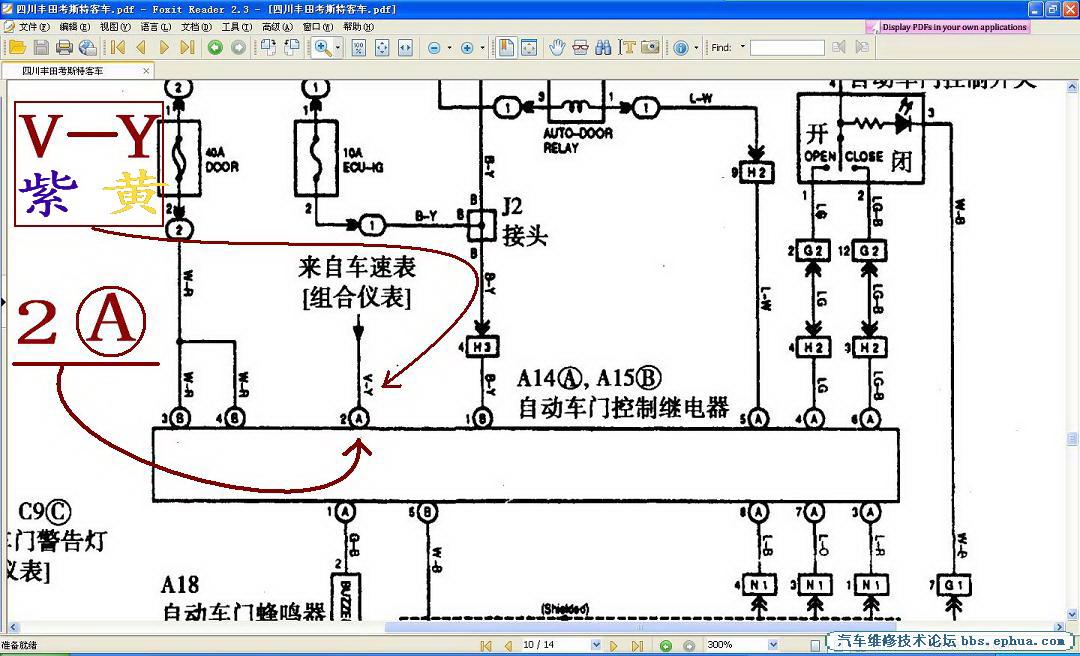
Task: Open the 高级(A) menu
Action: pyautogui.click(x=278, y=27)
